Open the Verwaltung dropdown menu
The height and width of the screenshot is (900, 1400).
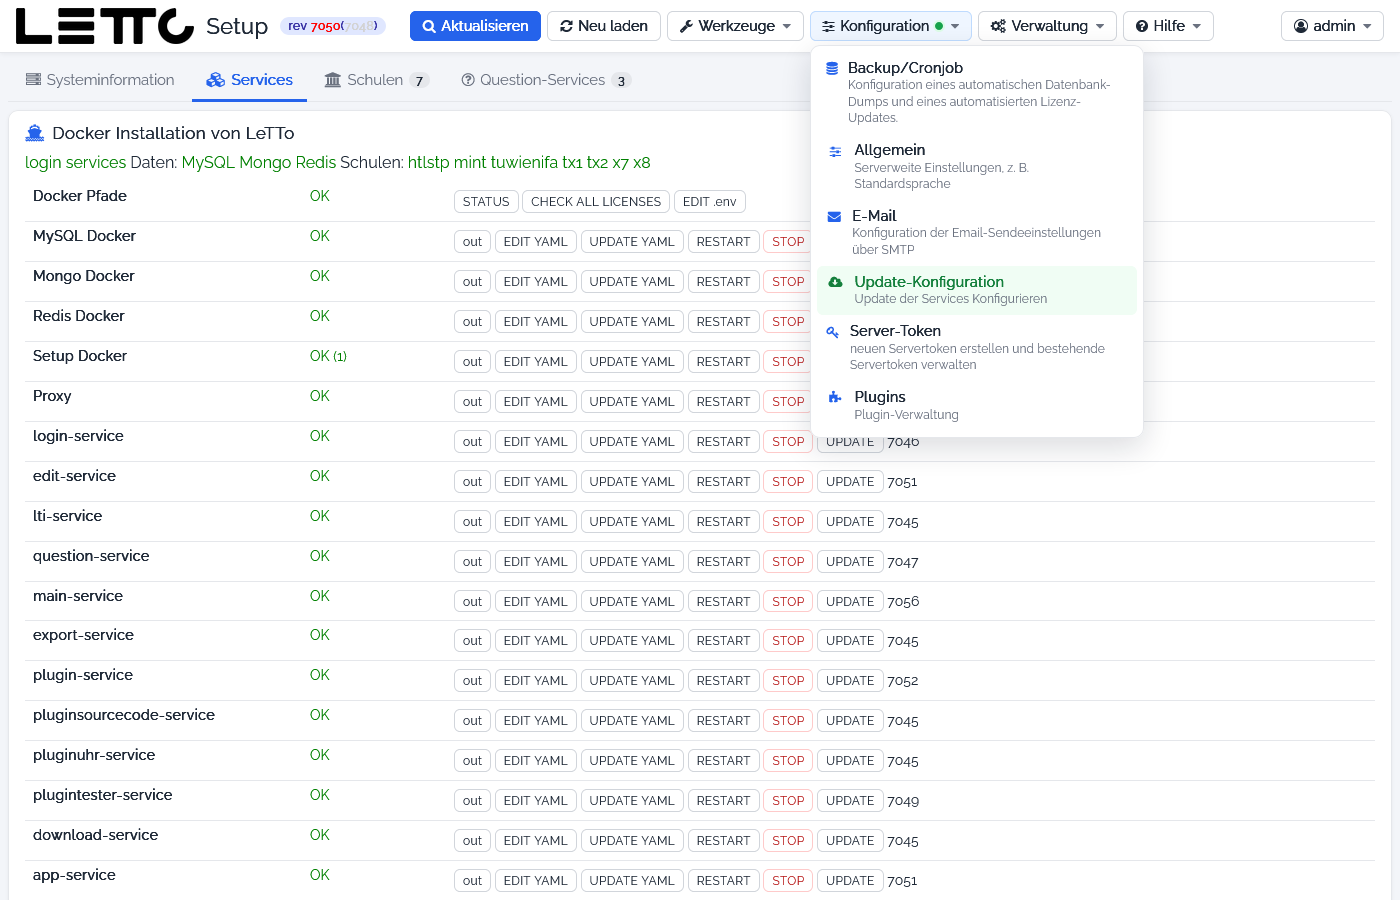[1047, 26]
